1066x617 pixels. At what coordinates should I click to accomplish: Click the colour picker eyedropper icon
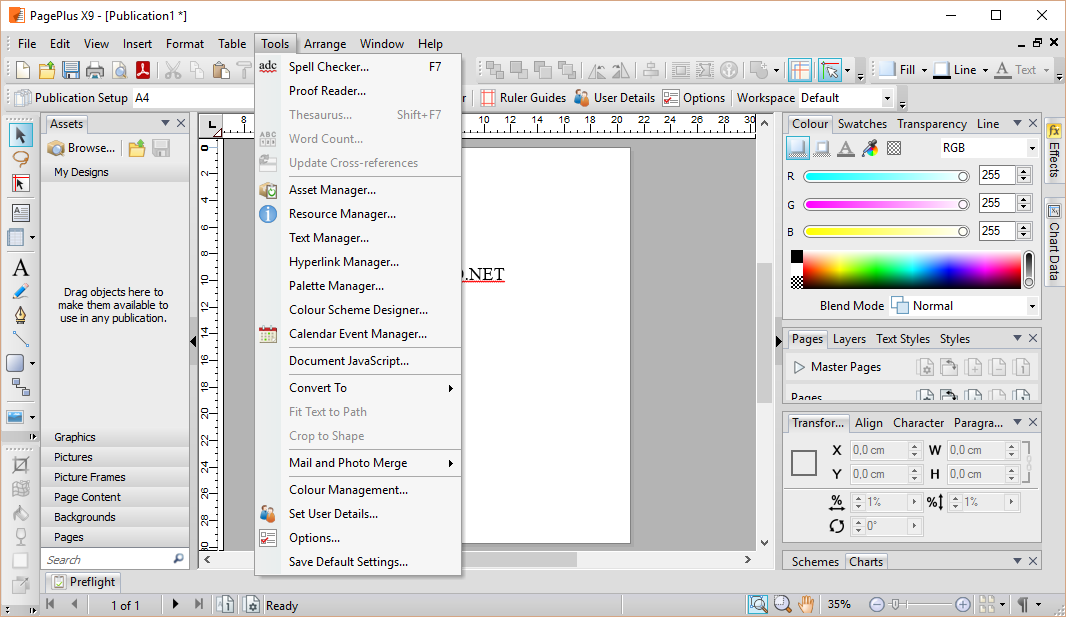point(870,148)
